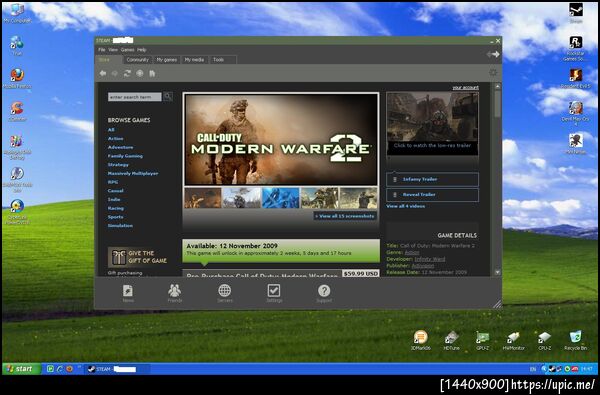Open News from the Steam bottom bar

(128, 294)
